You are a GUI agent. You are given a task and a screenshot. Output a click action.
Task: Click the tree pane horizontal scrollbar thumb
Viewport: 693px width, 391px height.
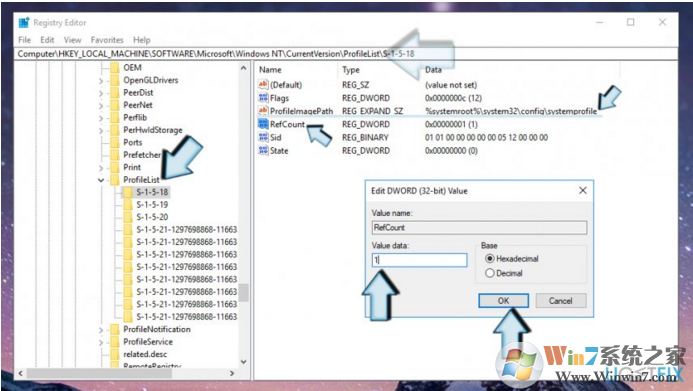tap(99, 373)
